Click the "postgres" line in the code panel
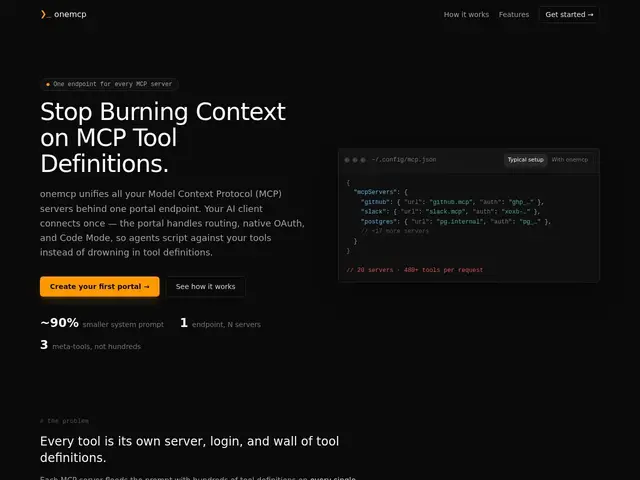Image resolution: width=640 pixels, height=480 pixels. click(x=456, y=222)
